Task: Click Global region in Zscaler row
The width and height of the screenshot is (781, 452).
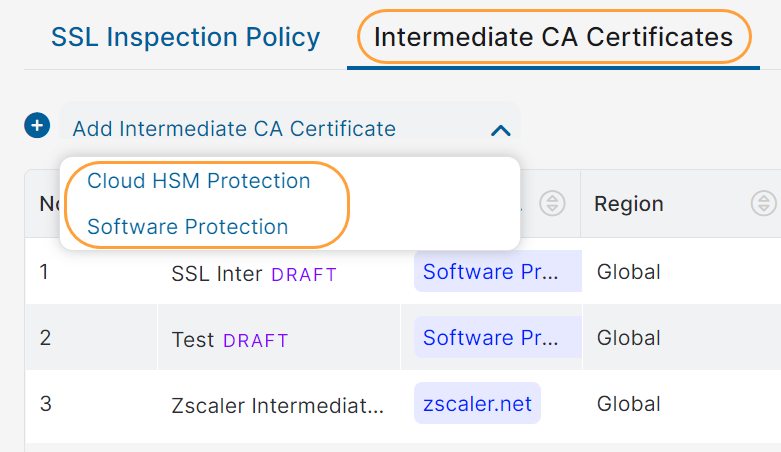Action: click(x=629, y=404)
